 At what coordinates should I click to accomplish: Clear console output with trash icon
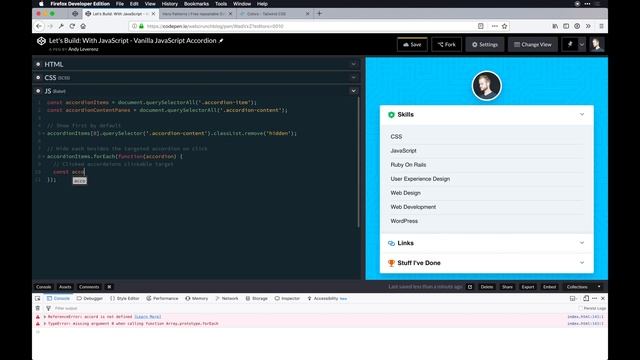[x=38, y=308]
